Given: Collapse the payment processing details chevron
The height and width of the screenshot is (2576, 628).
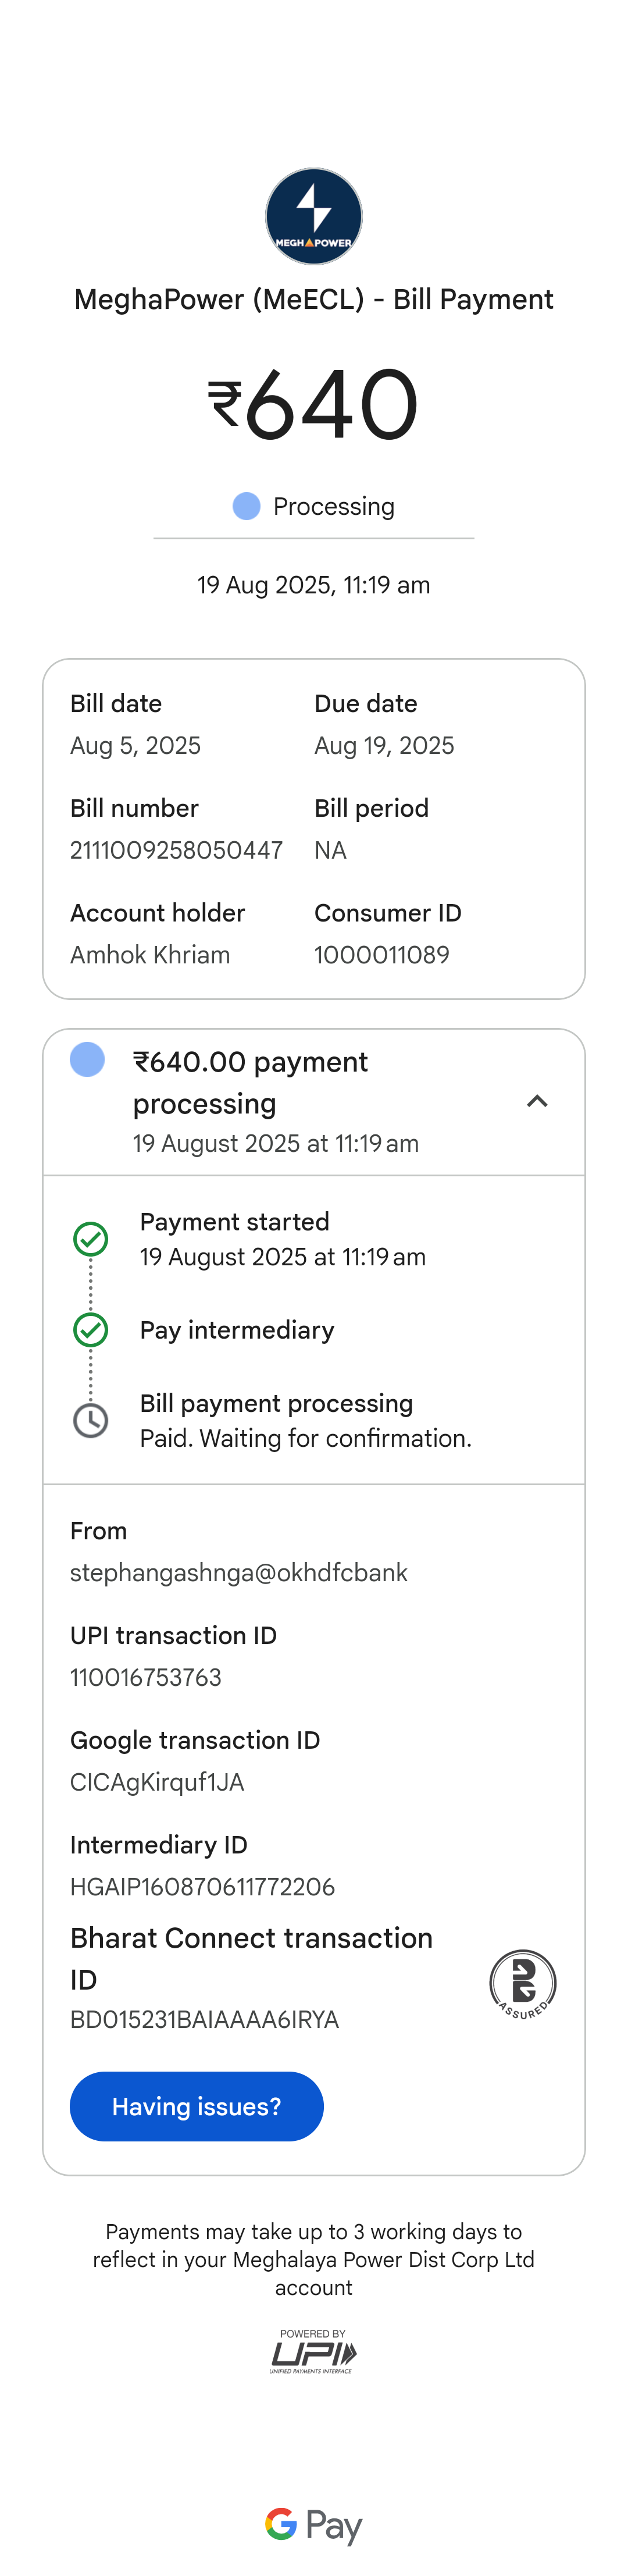Looking at the screenshot, I should click(537, 1101).
